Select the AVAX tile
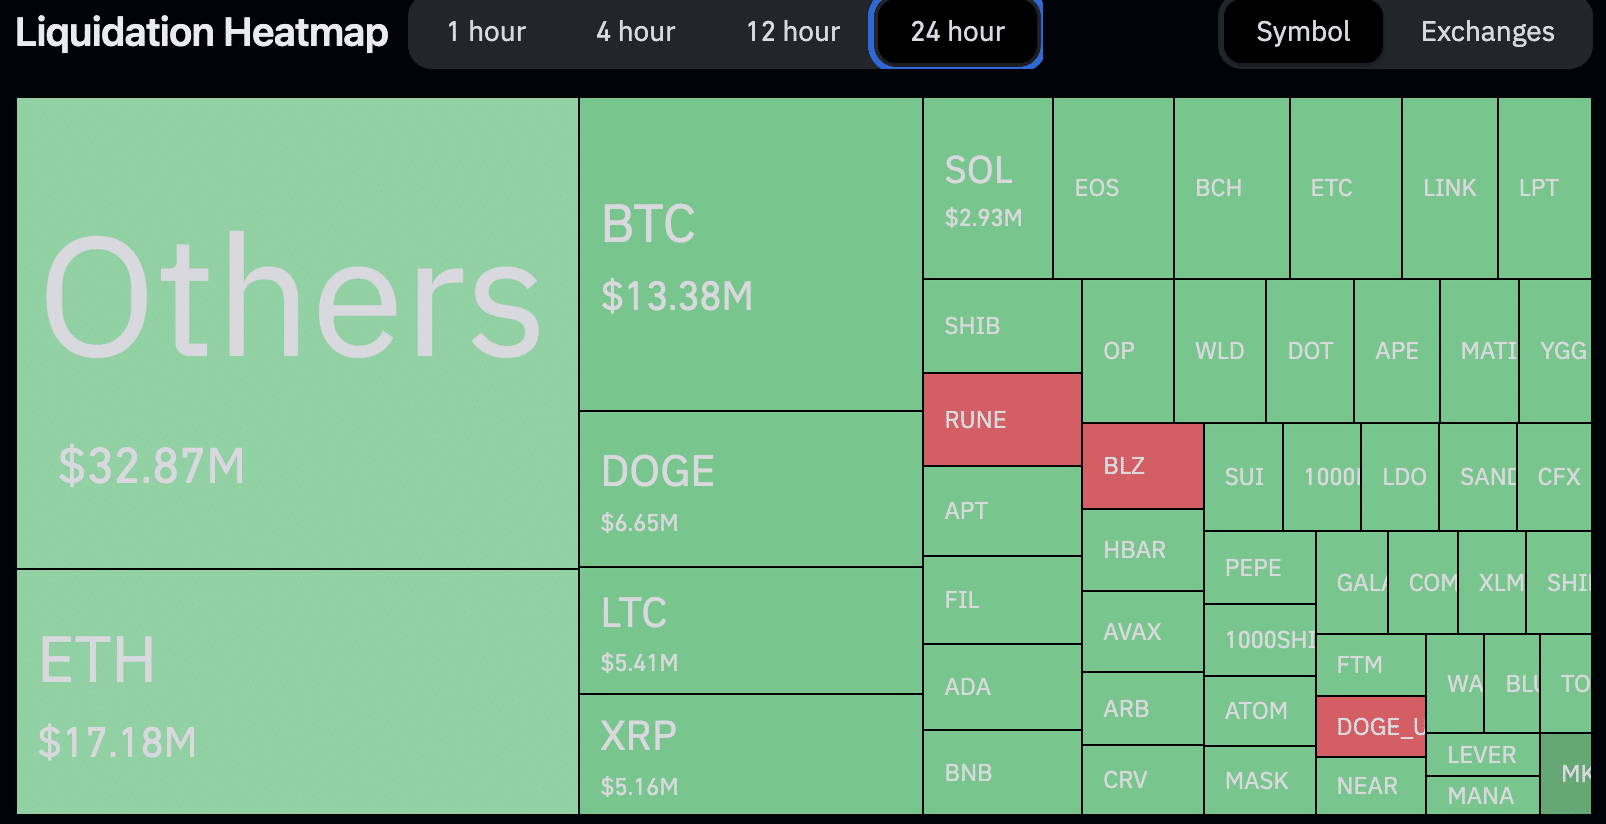This screenshot has width=1606, height=824. pos(1142,632)
